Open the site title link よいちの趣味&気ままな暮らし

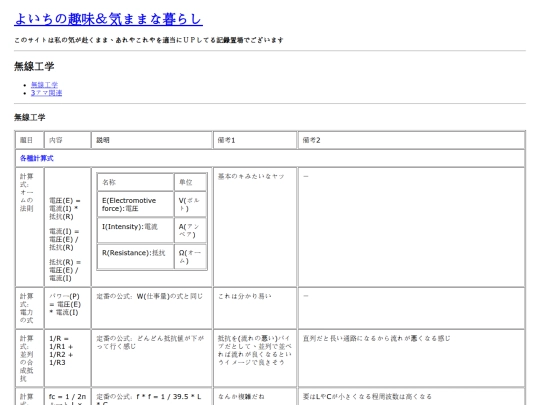(x=108, y=19)
